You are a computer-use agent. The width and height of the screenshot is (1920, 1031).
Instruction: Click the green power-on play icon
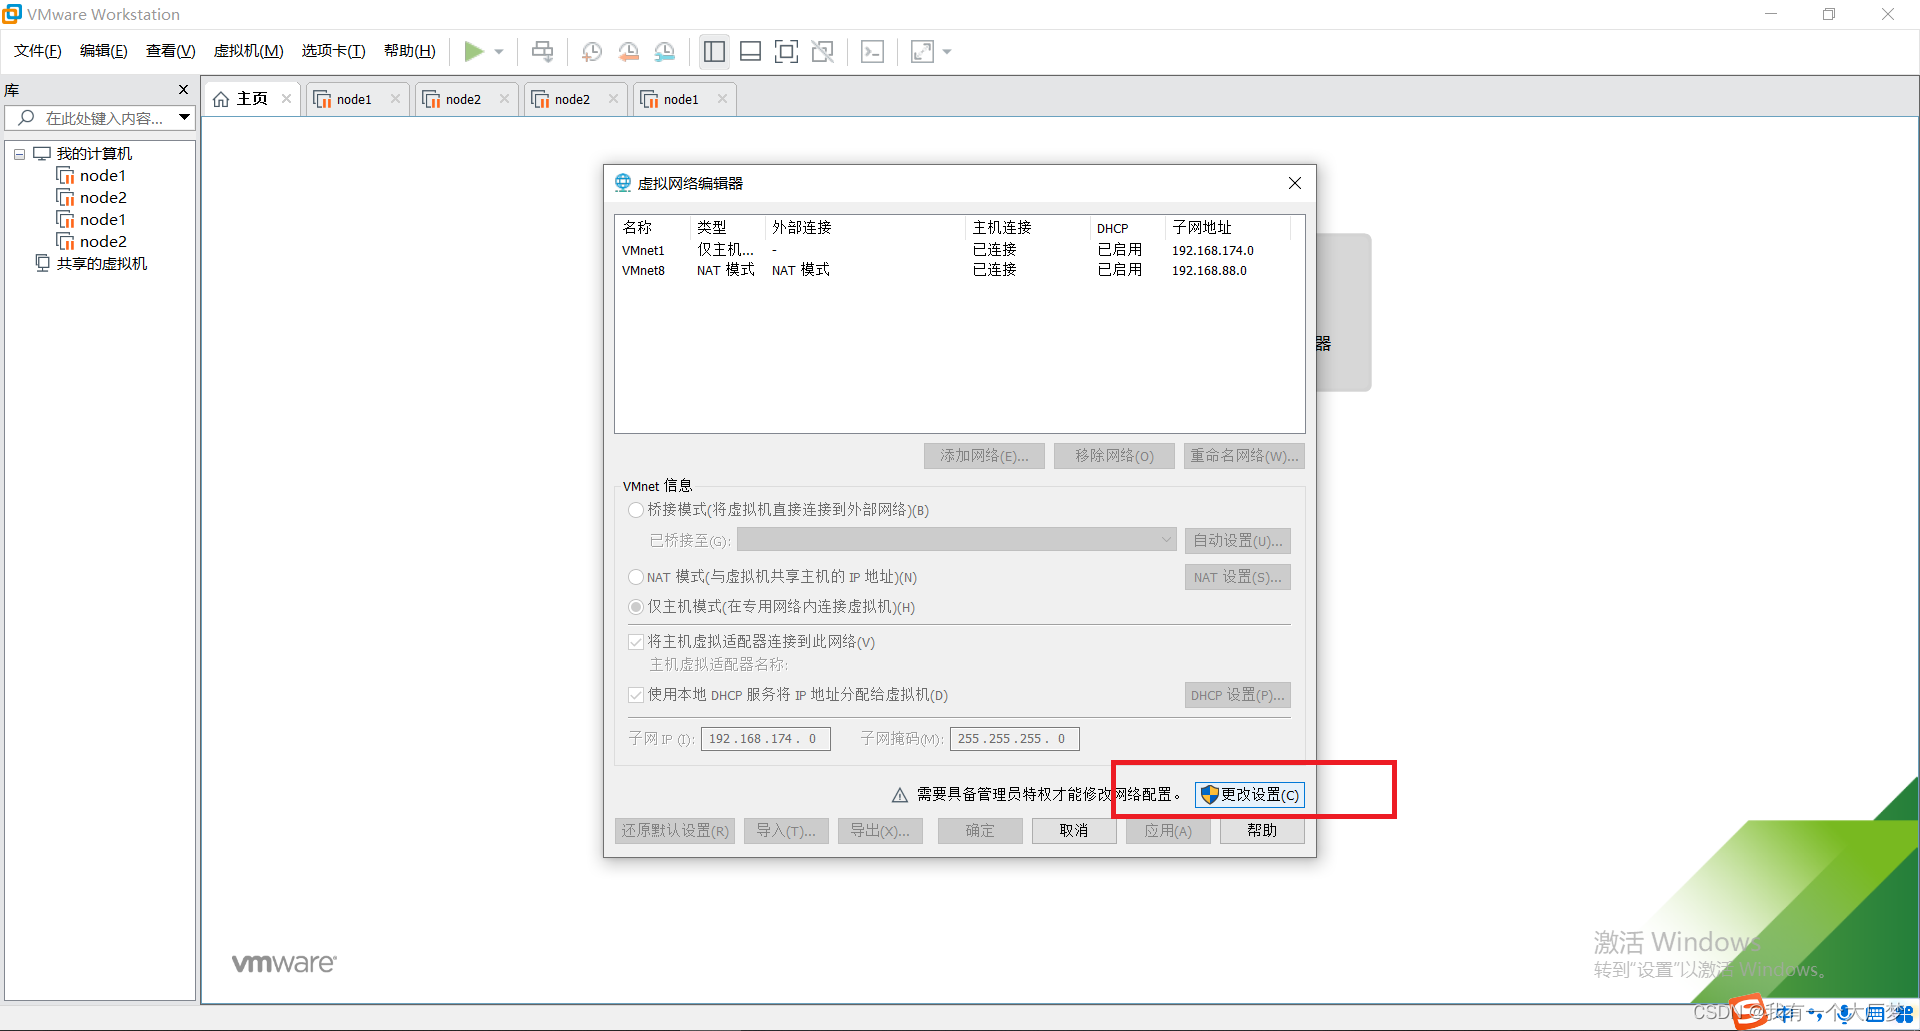click(x=474, y=51)
